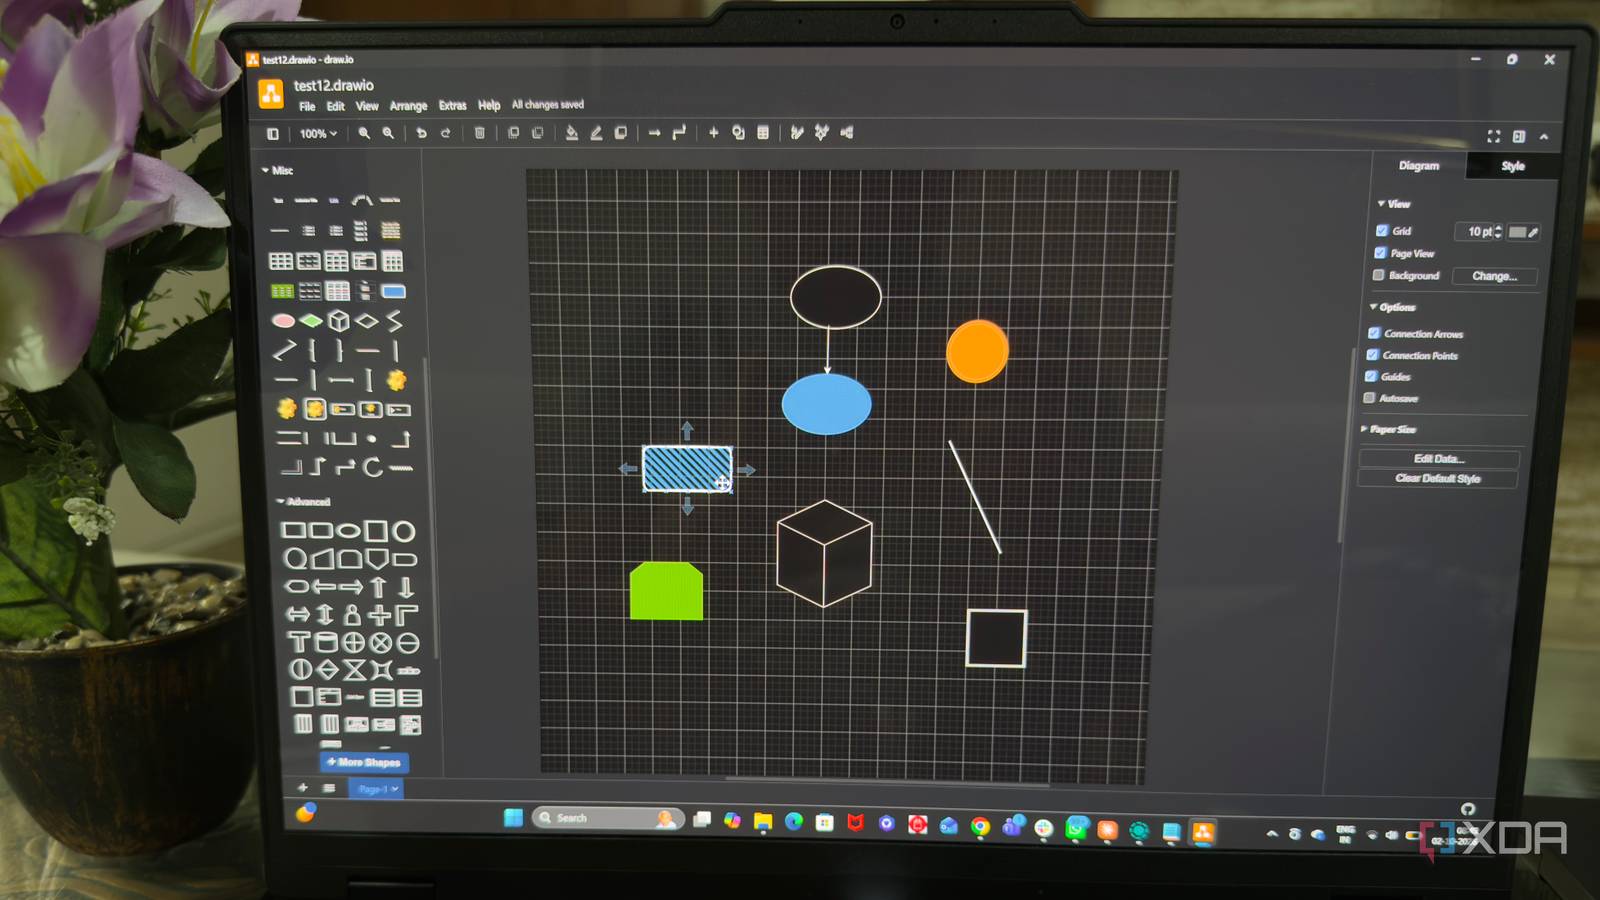Image resolution: width=1600 pixels, height=900 pixels.
Task: Open the 100% zoom dropdown
Action: tap(318, 134)
